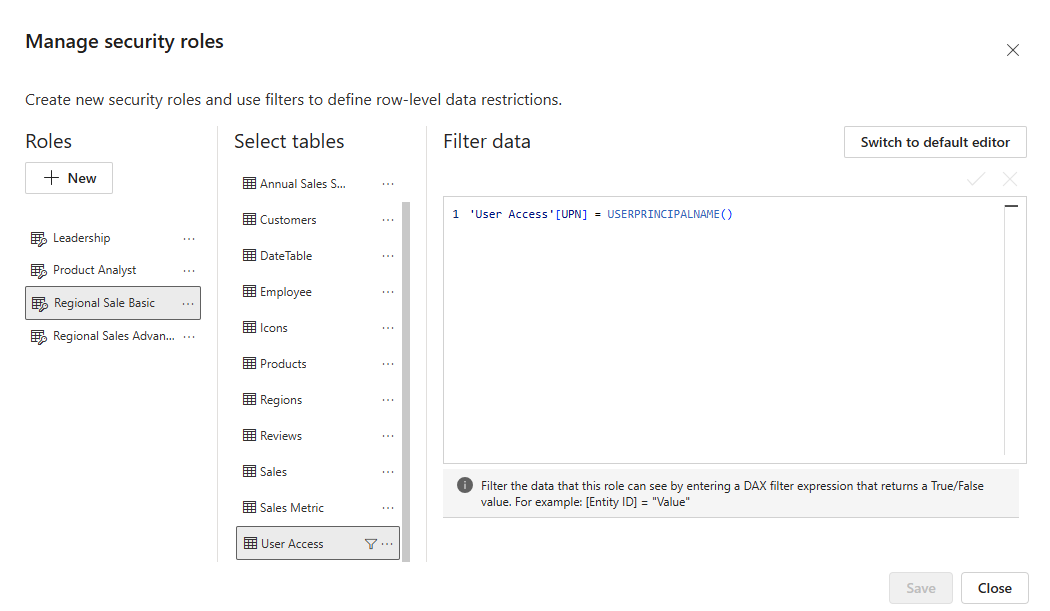Open more options for Product Analyst role

click(189, 271)
